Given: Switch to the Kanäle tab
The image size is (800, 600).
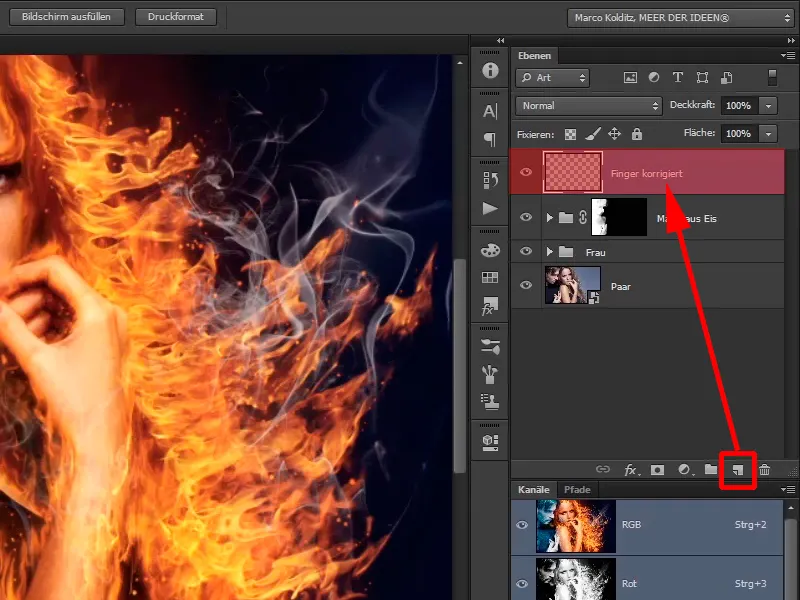Looking at the screenshot, I should tap(534, 490).
